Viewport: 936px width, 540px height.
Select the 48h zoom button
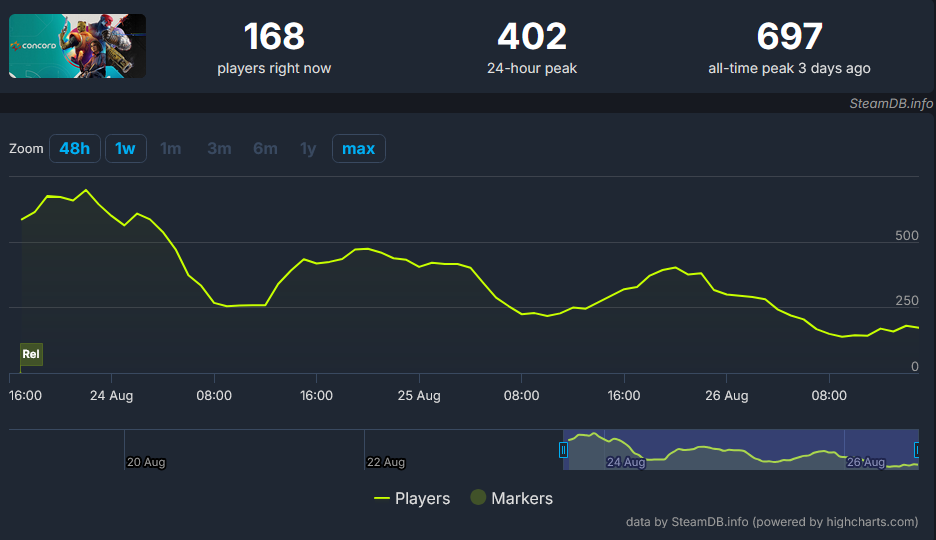point(74,149)
